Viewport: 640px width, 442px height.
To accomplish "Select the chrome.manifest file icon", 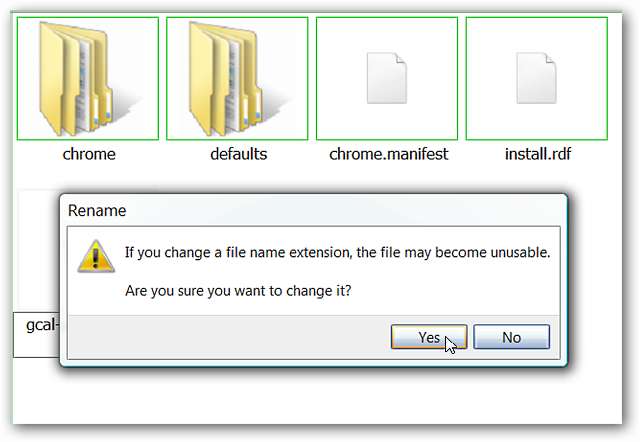I will click(x=387, y=78).
